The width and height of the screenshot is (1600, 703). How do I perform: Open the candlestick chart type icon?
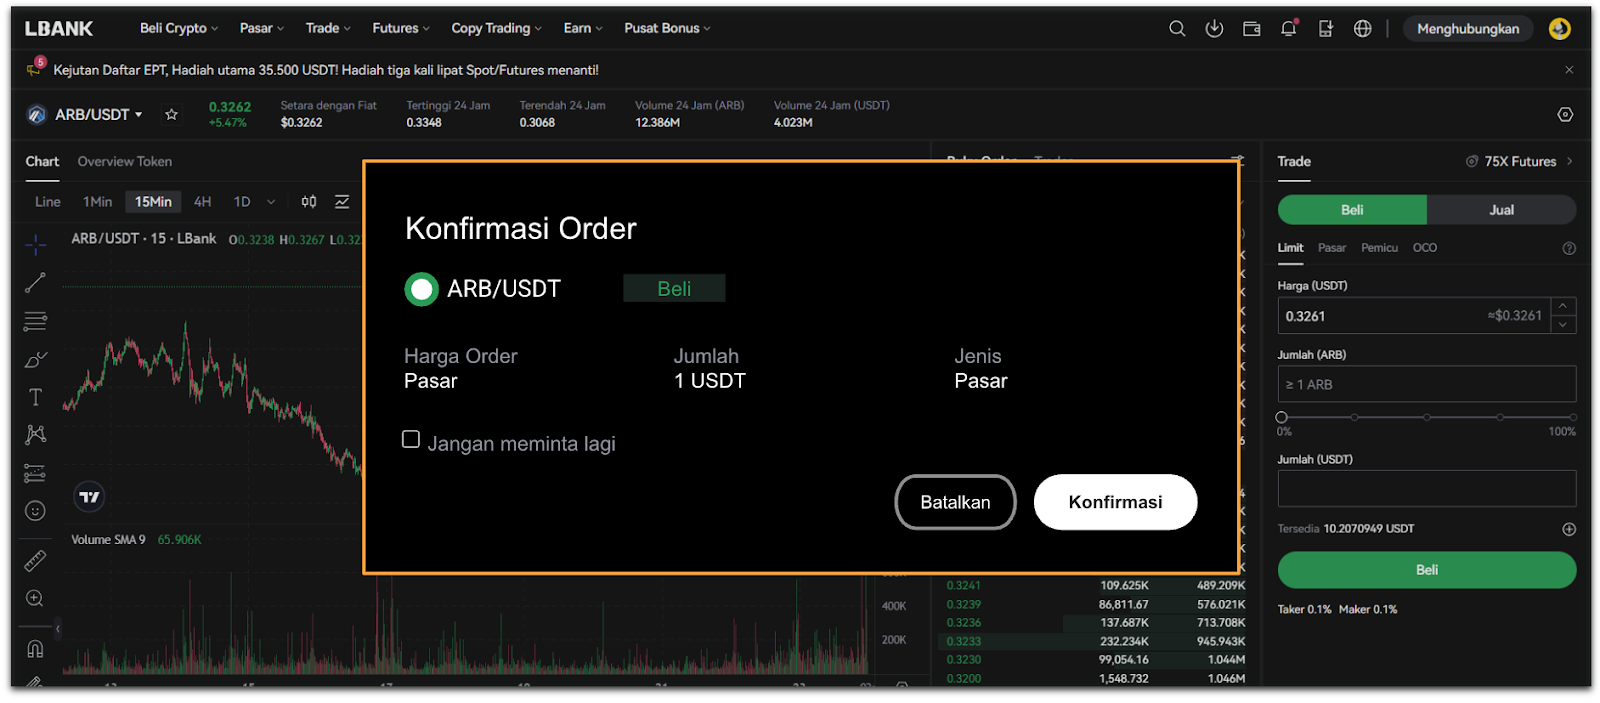[309, 202]
